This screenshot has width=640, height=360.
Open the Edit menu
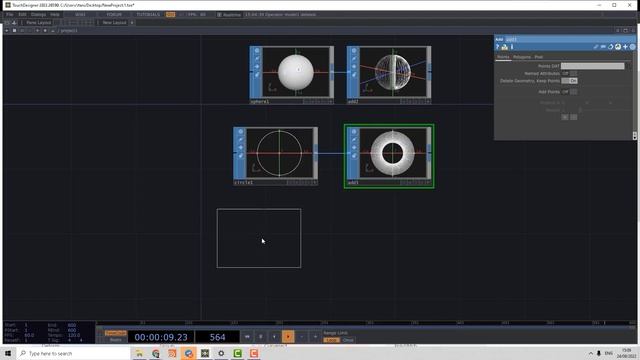pyautogui.click(x=22, y=14)
